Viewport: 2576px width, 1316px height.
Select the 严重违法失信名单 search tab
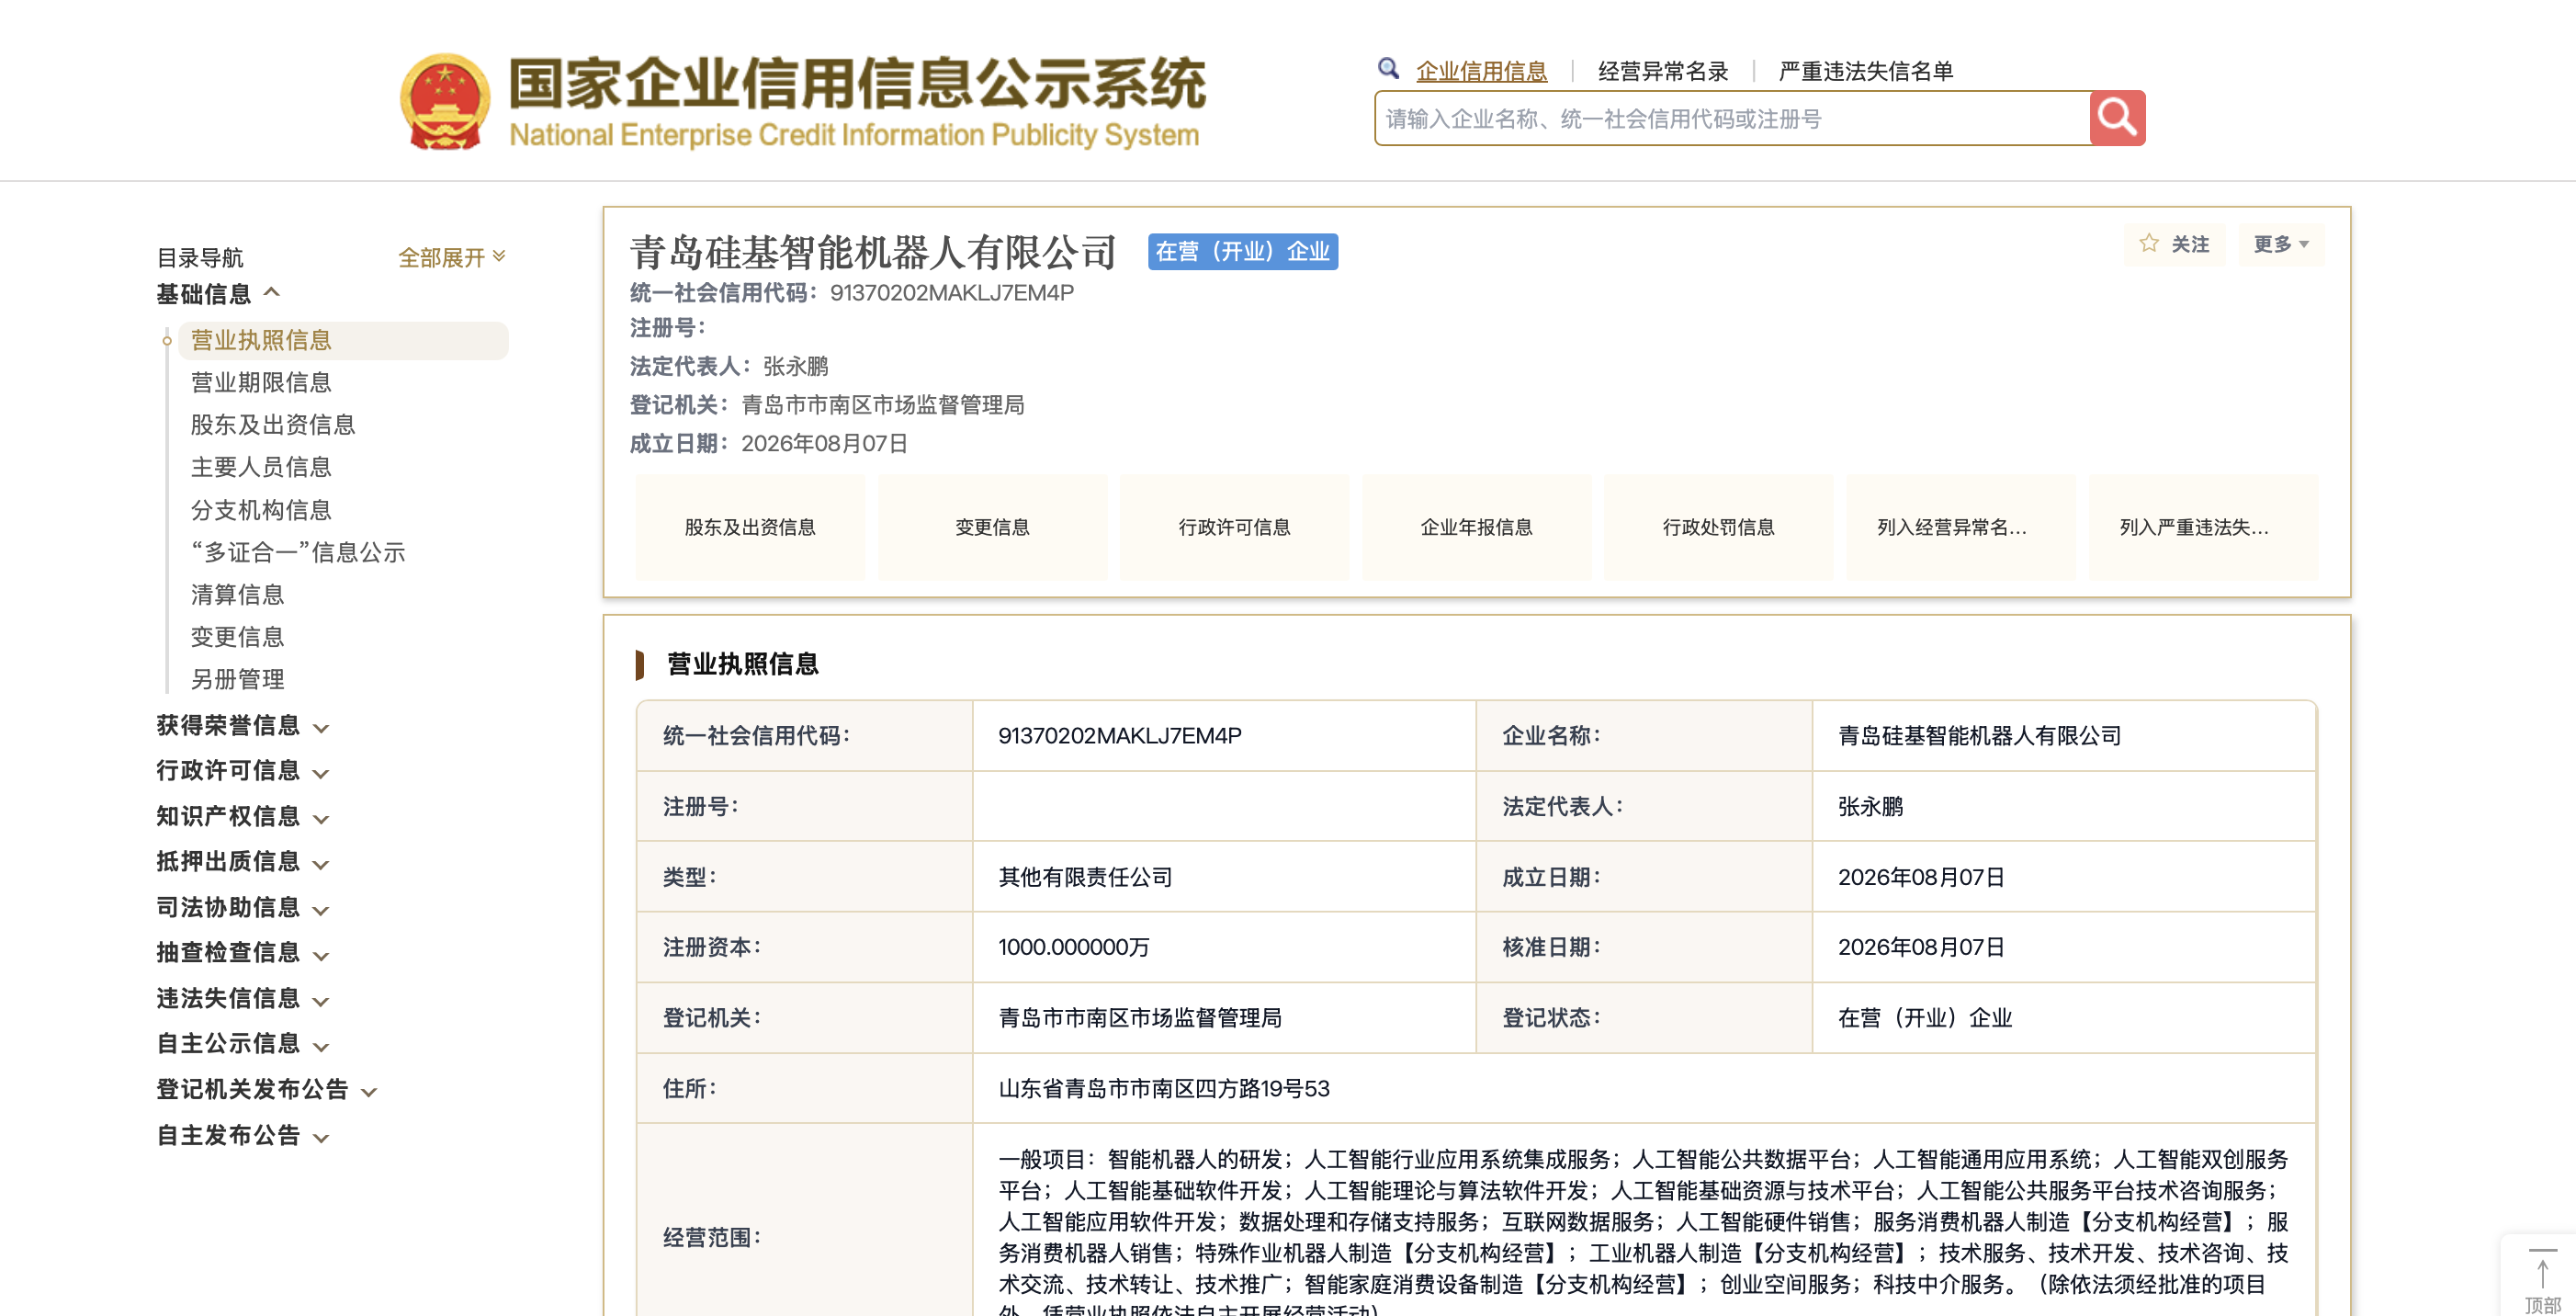(x=1865, y=71)
